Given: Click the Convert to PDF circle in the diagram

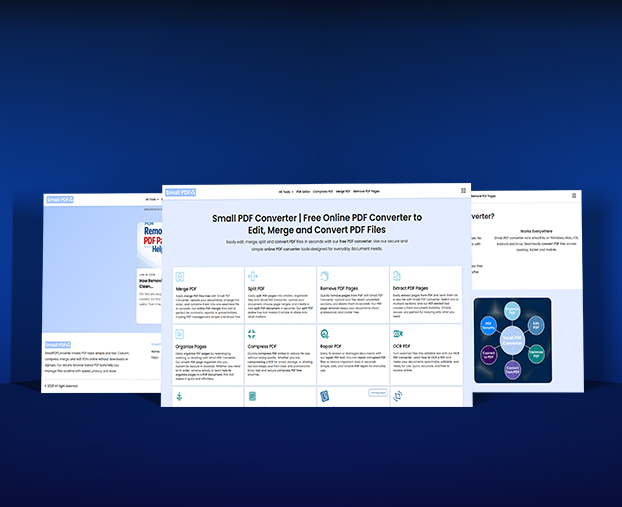Looking at the screenshot, I should coord(488,354).
